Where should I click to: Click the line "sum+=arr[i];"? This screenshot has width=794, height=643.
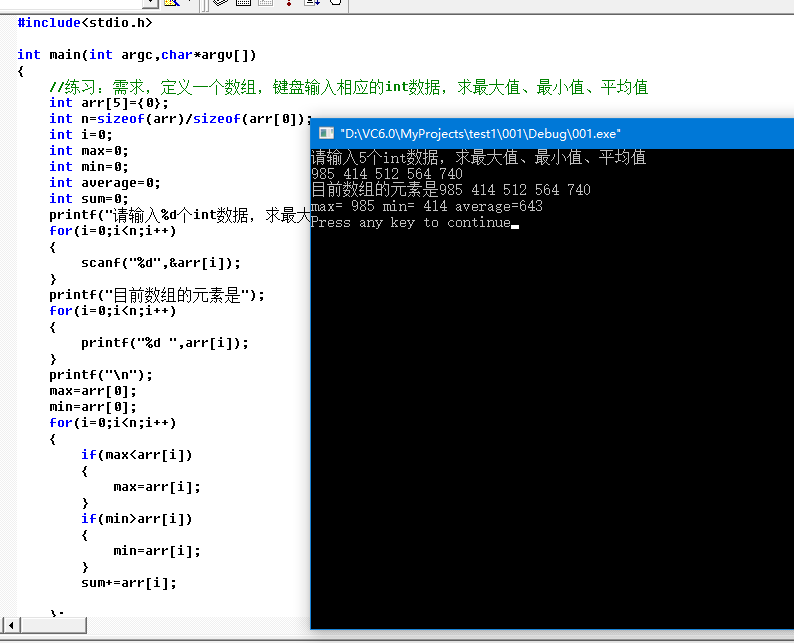point(129,583)
